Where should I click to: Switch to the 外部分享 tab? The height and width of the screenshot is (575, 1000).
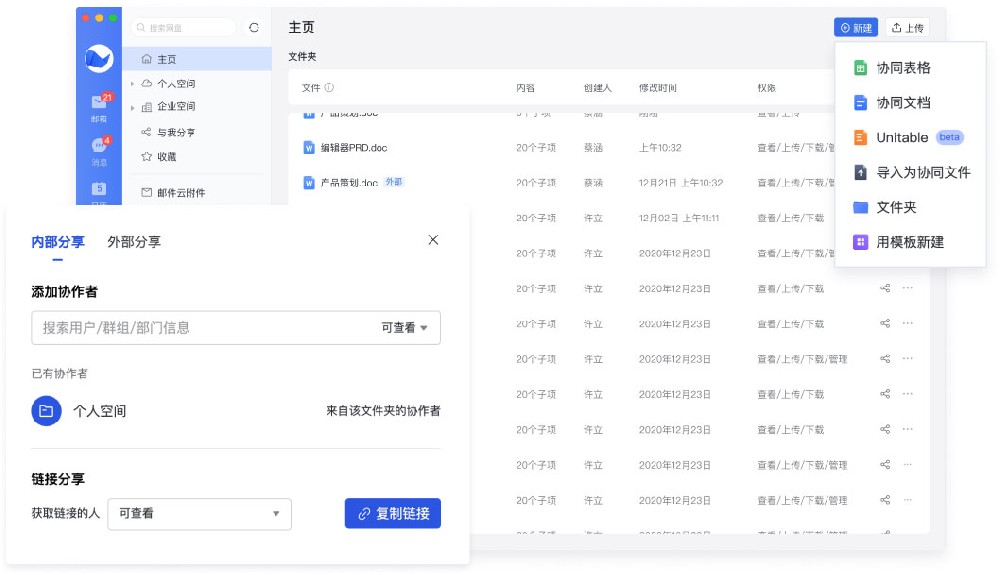tap(134, 242)
